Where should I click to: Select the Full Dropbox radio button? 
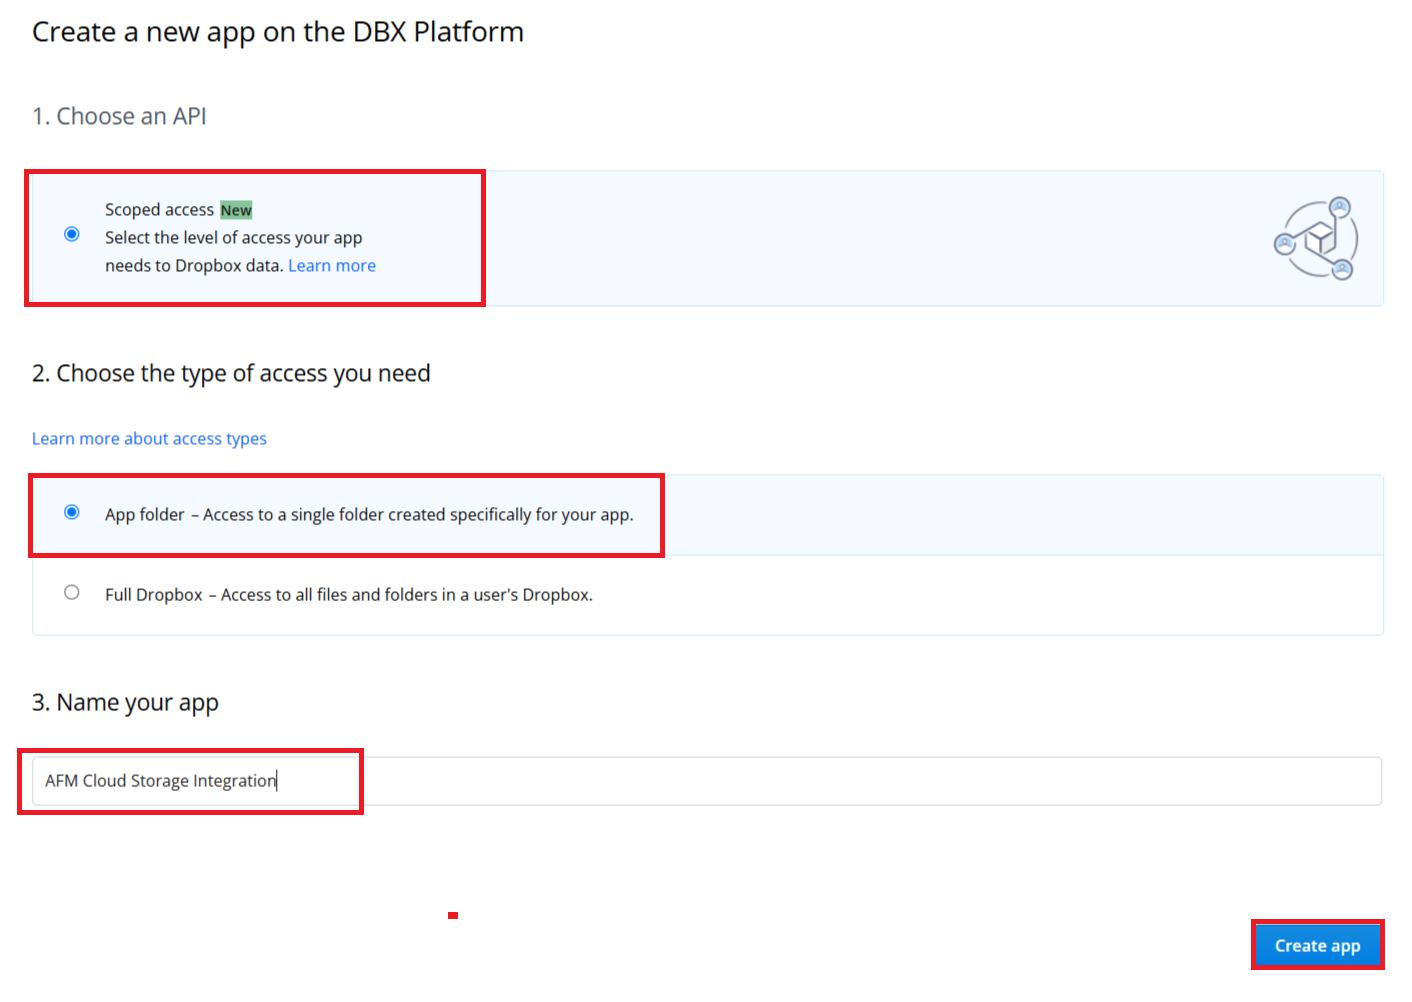click(72, 592)
